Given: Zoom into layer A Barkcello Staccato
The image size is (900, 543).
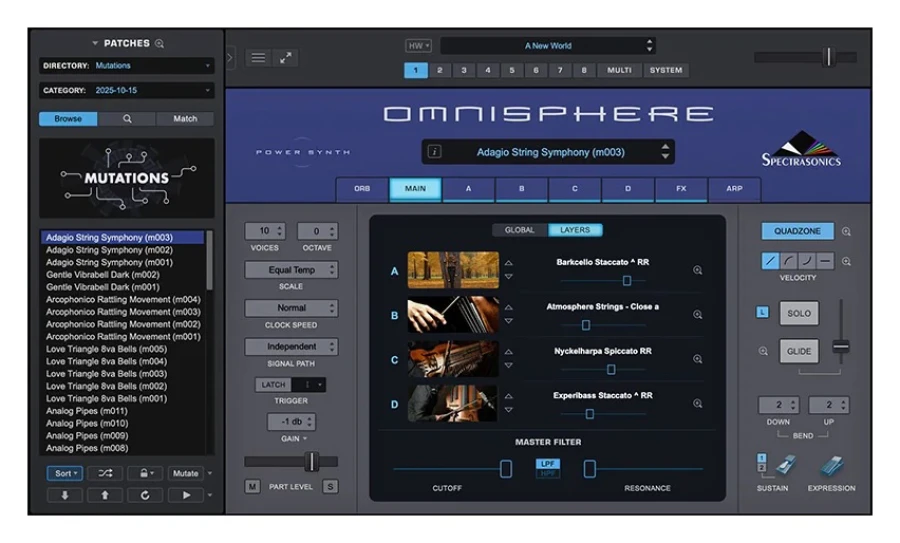Looking at the screenshot, I should click(x=697, y=270).
